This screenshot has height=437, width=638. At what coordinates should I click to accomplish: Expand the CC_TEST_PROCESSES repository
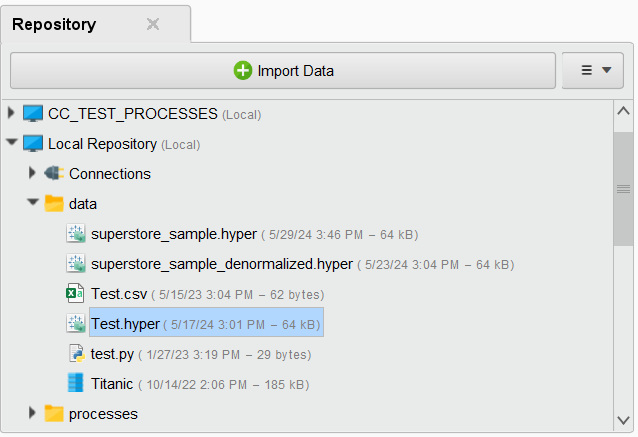[x=11, y=113]
